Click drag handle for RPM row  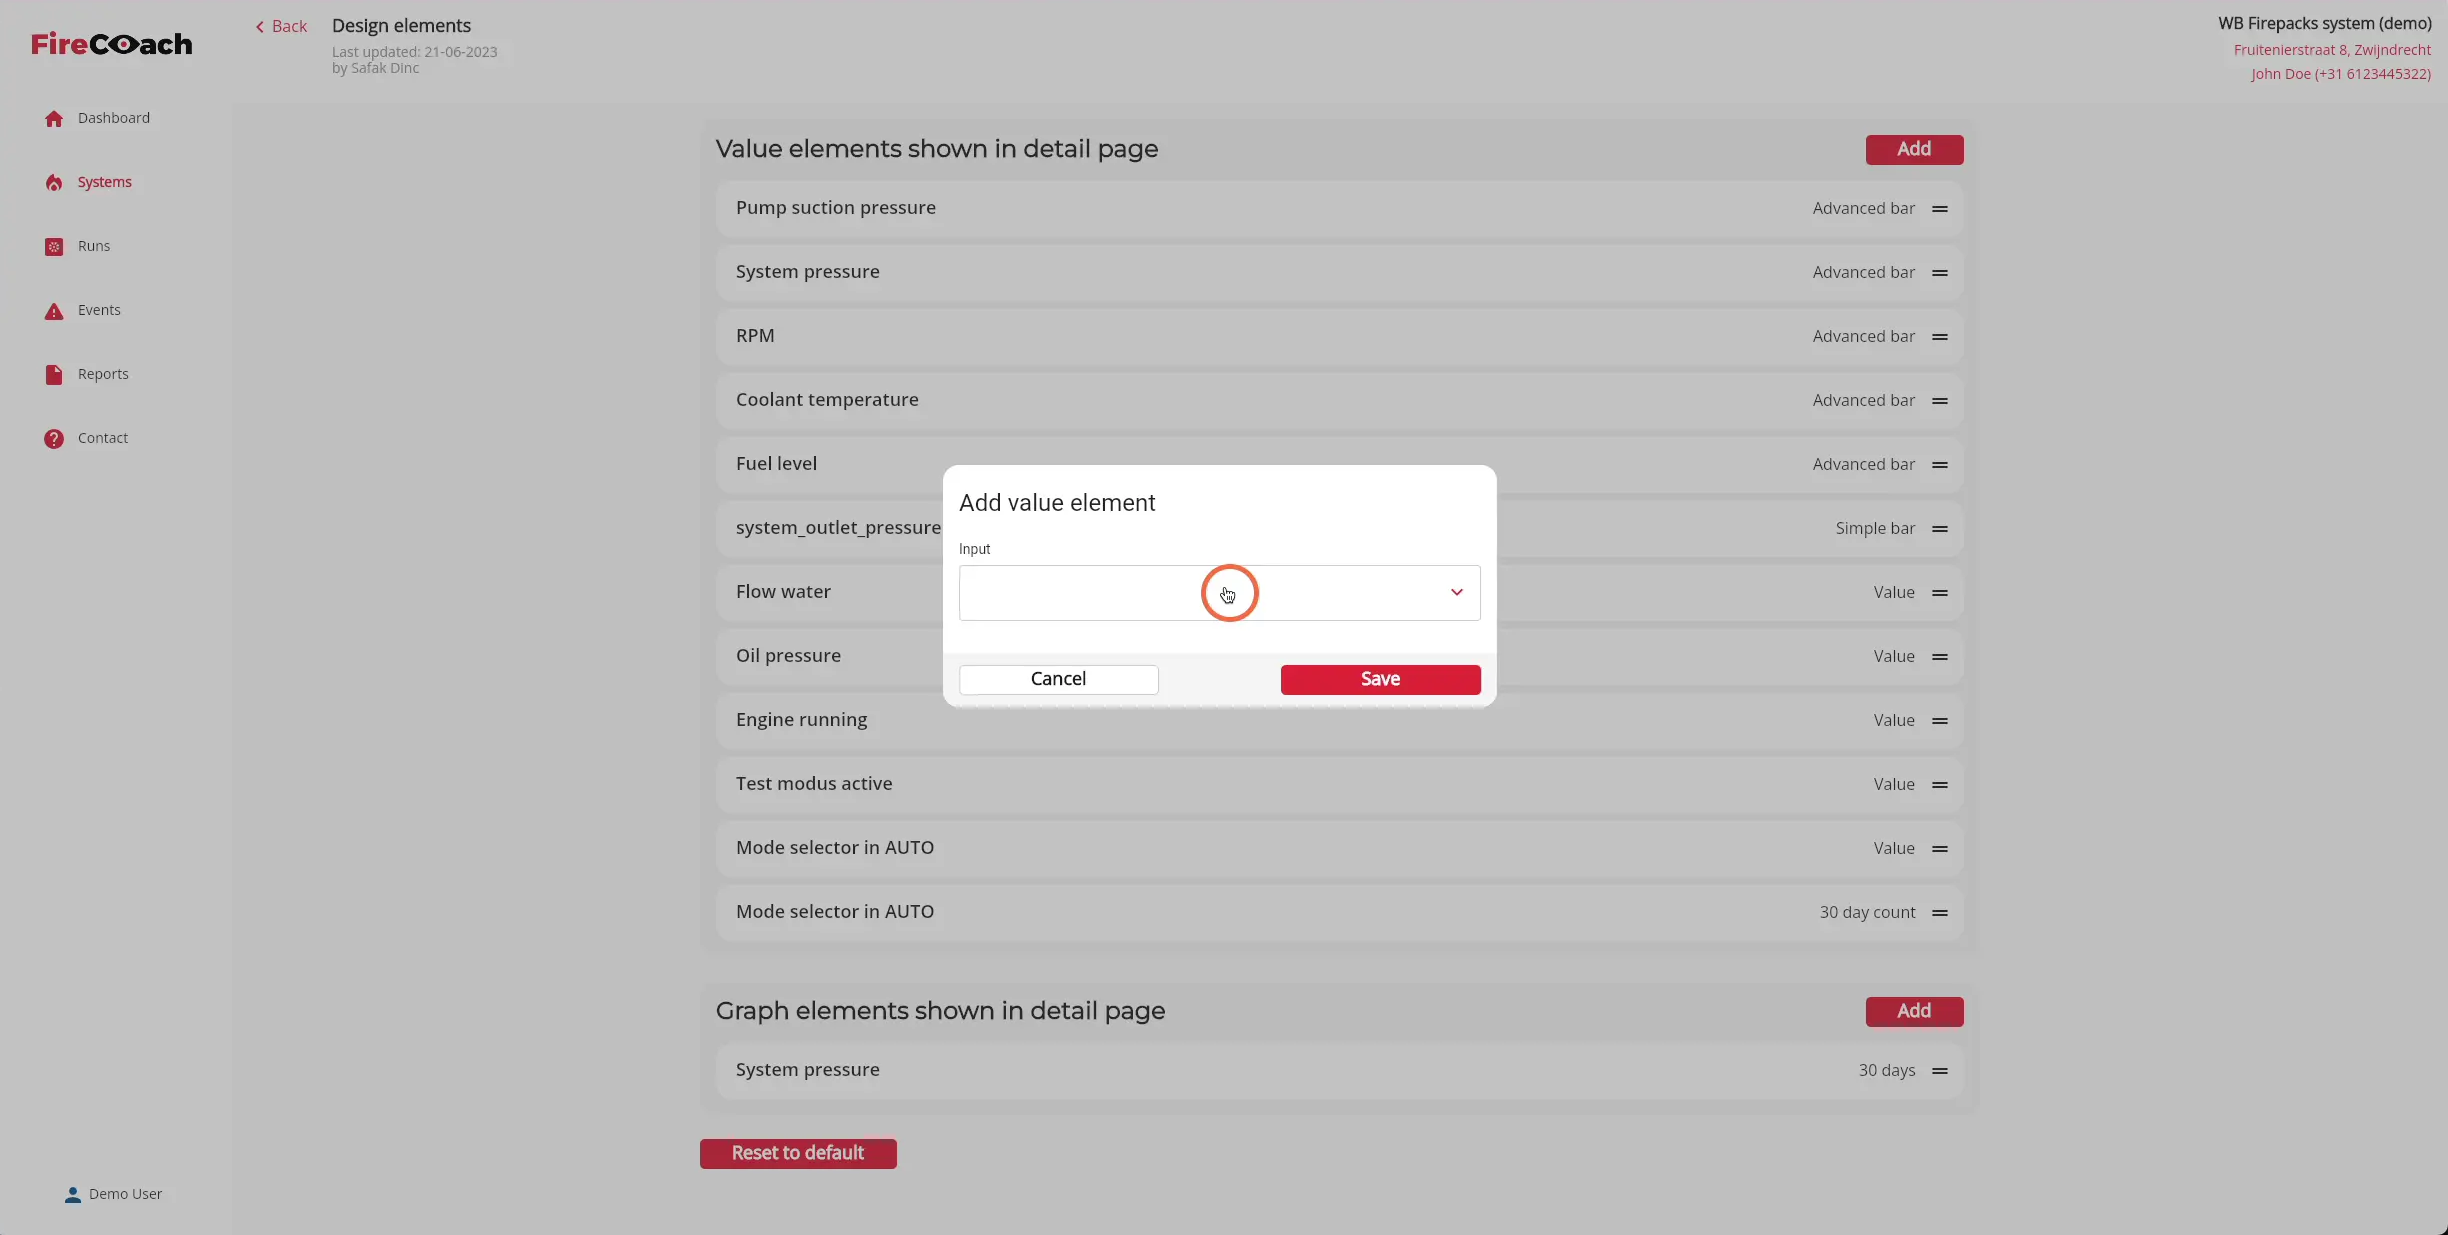point(1940,337)
